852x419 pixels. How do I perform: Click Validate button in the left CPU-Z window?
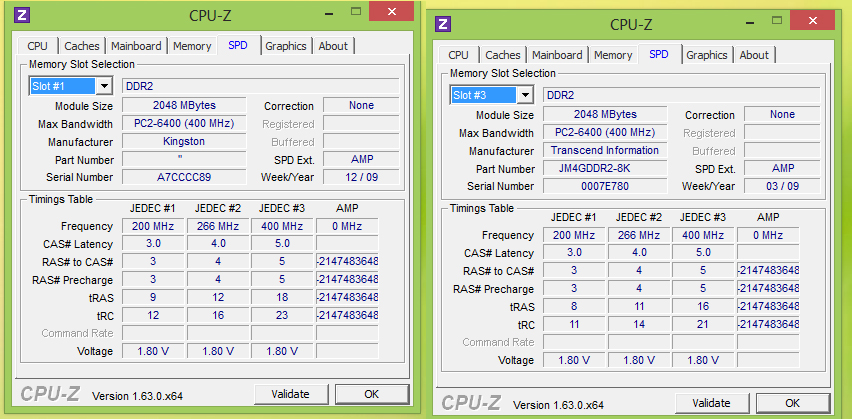291,394
